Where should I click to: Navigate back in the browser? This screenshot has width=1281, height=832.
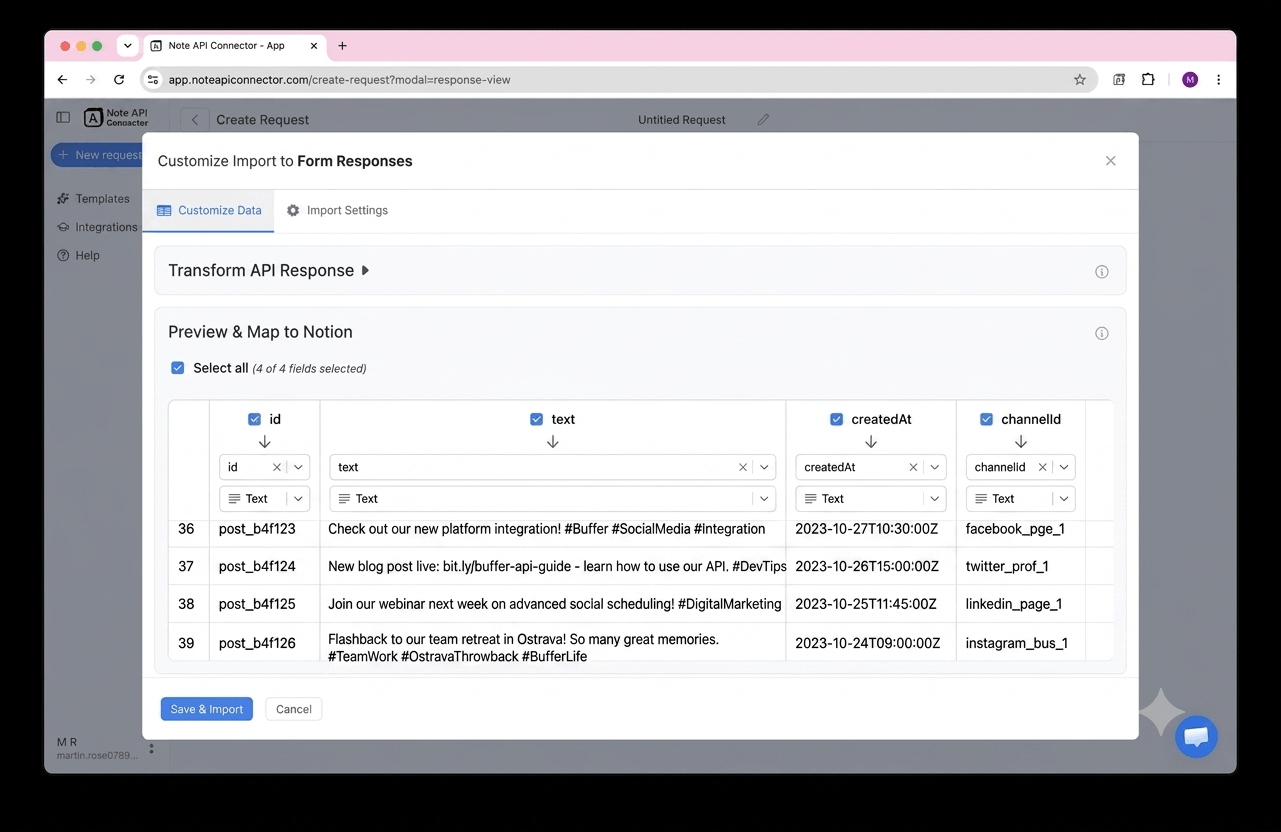pyautogui.click(x=62, y=80)
